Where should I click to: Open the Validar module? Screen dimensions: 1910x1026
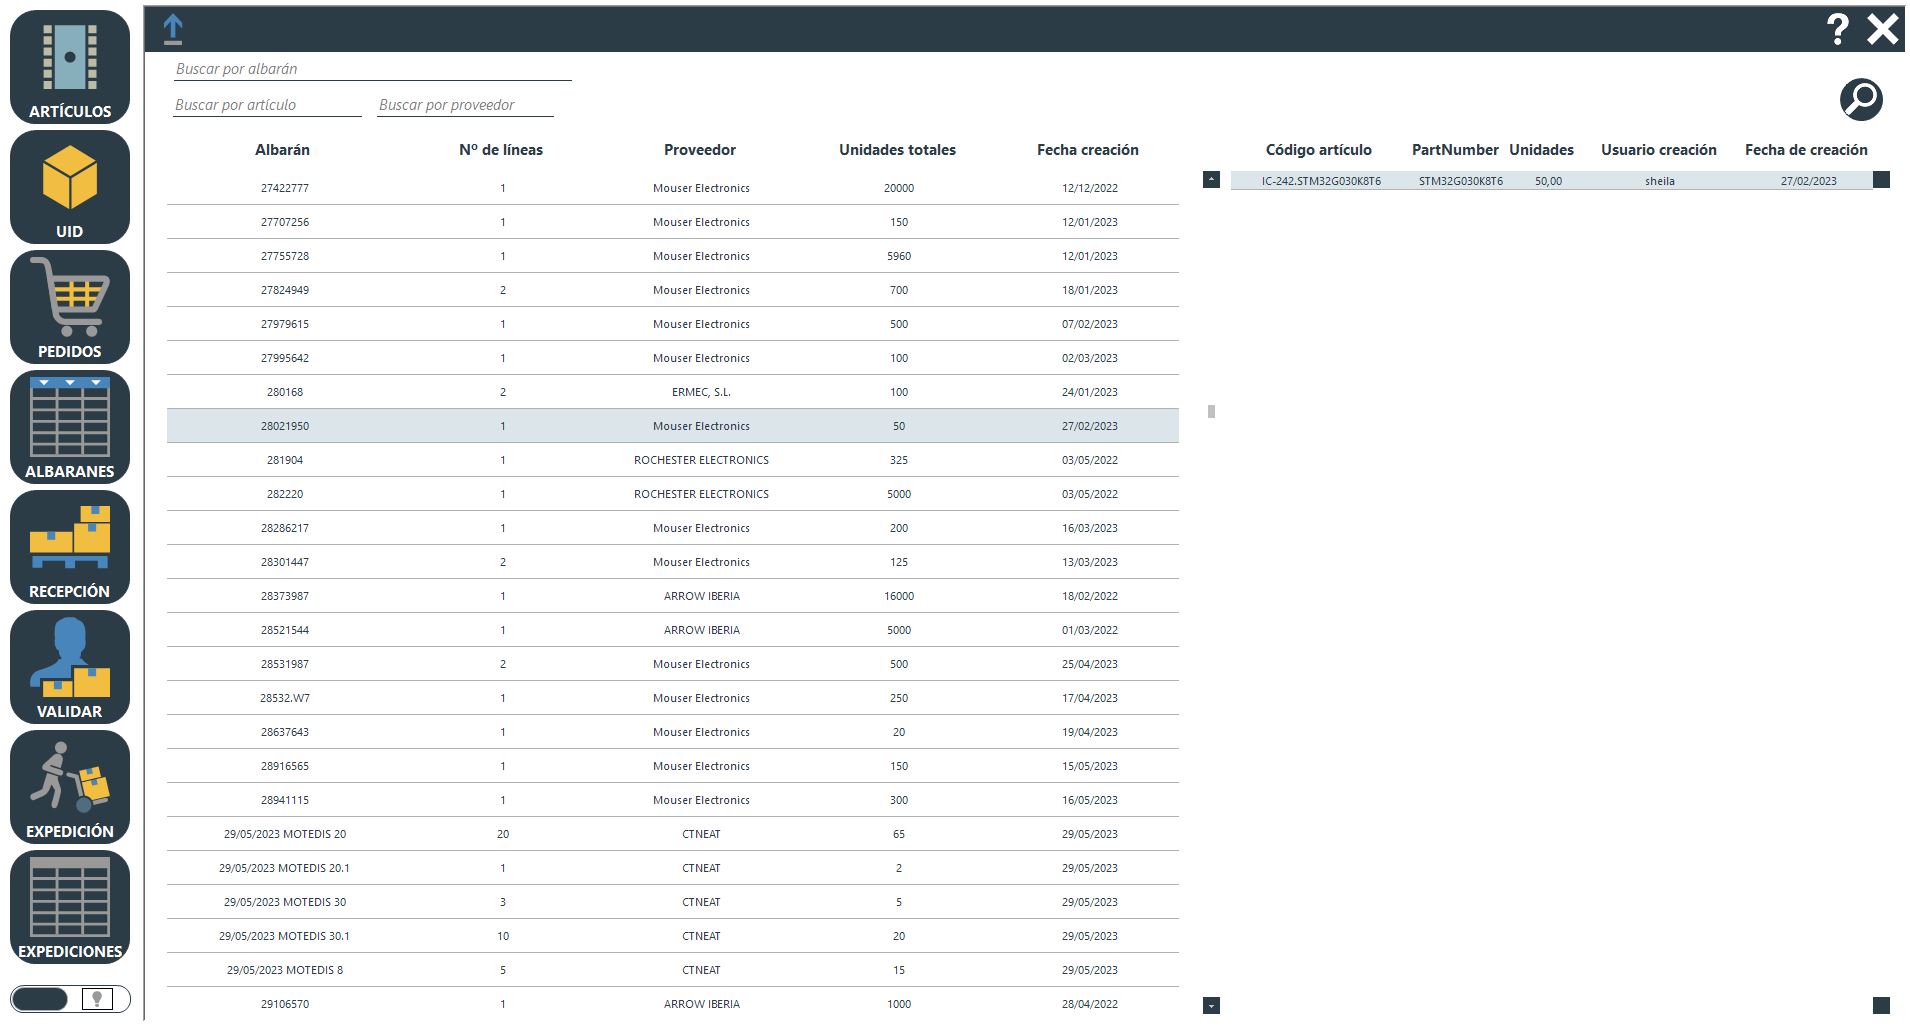pos(70,667)
